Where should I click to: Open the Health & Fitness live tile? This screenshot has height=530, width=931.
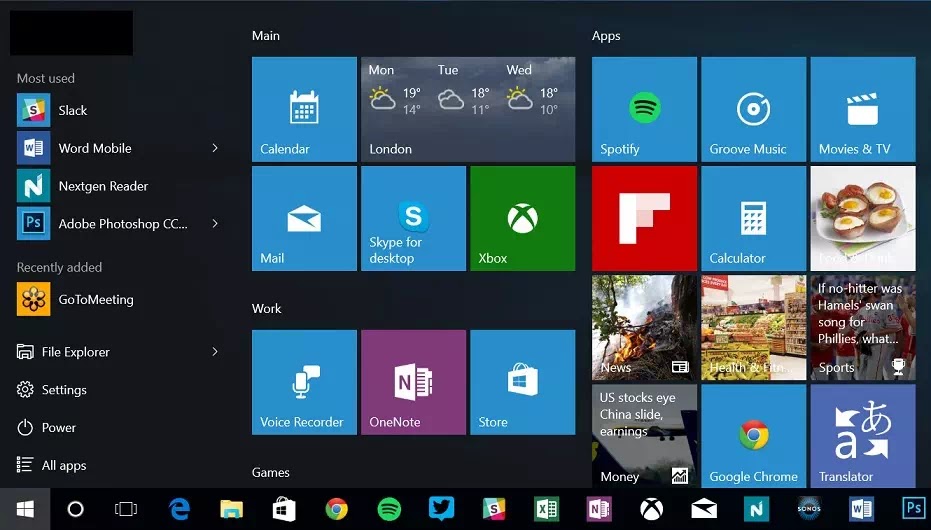(x=753, y=328)
